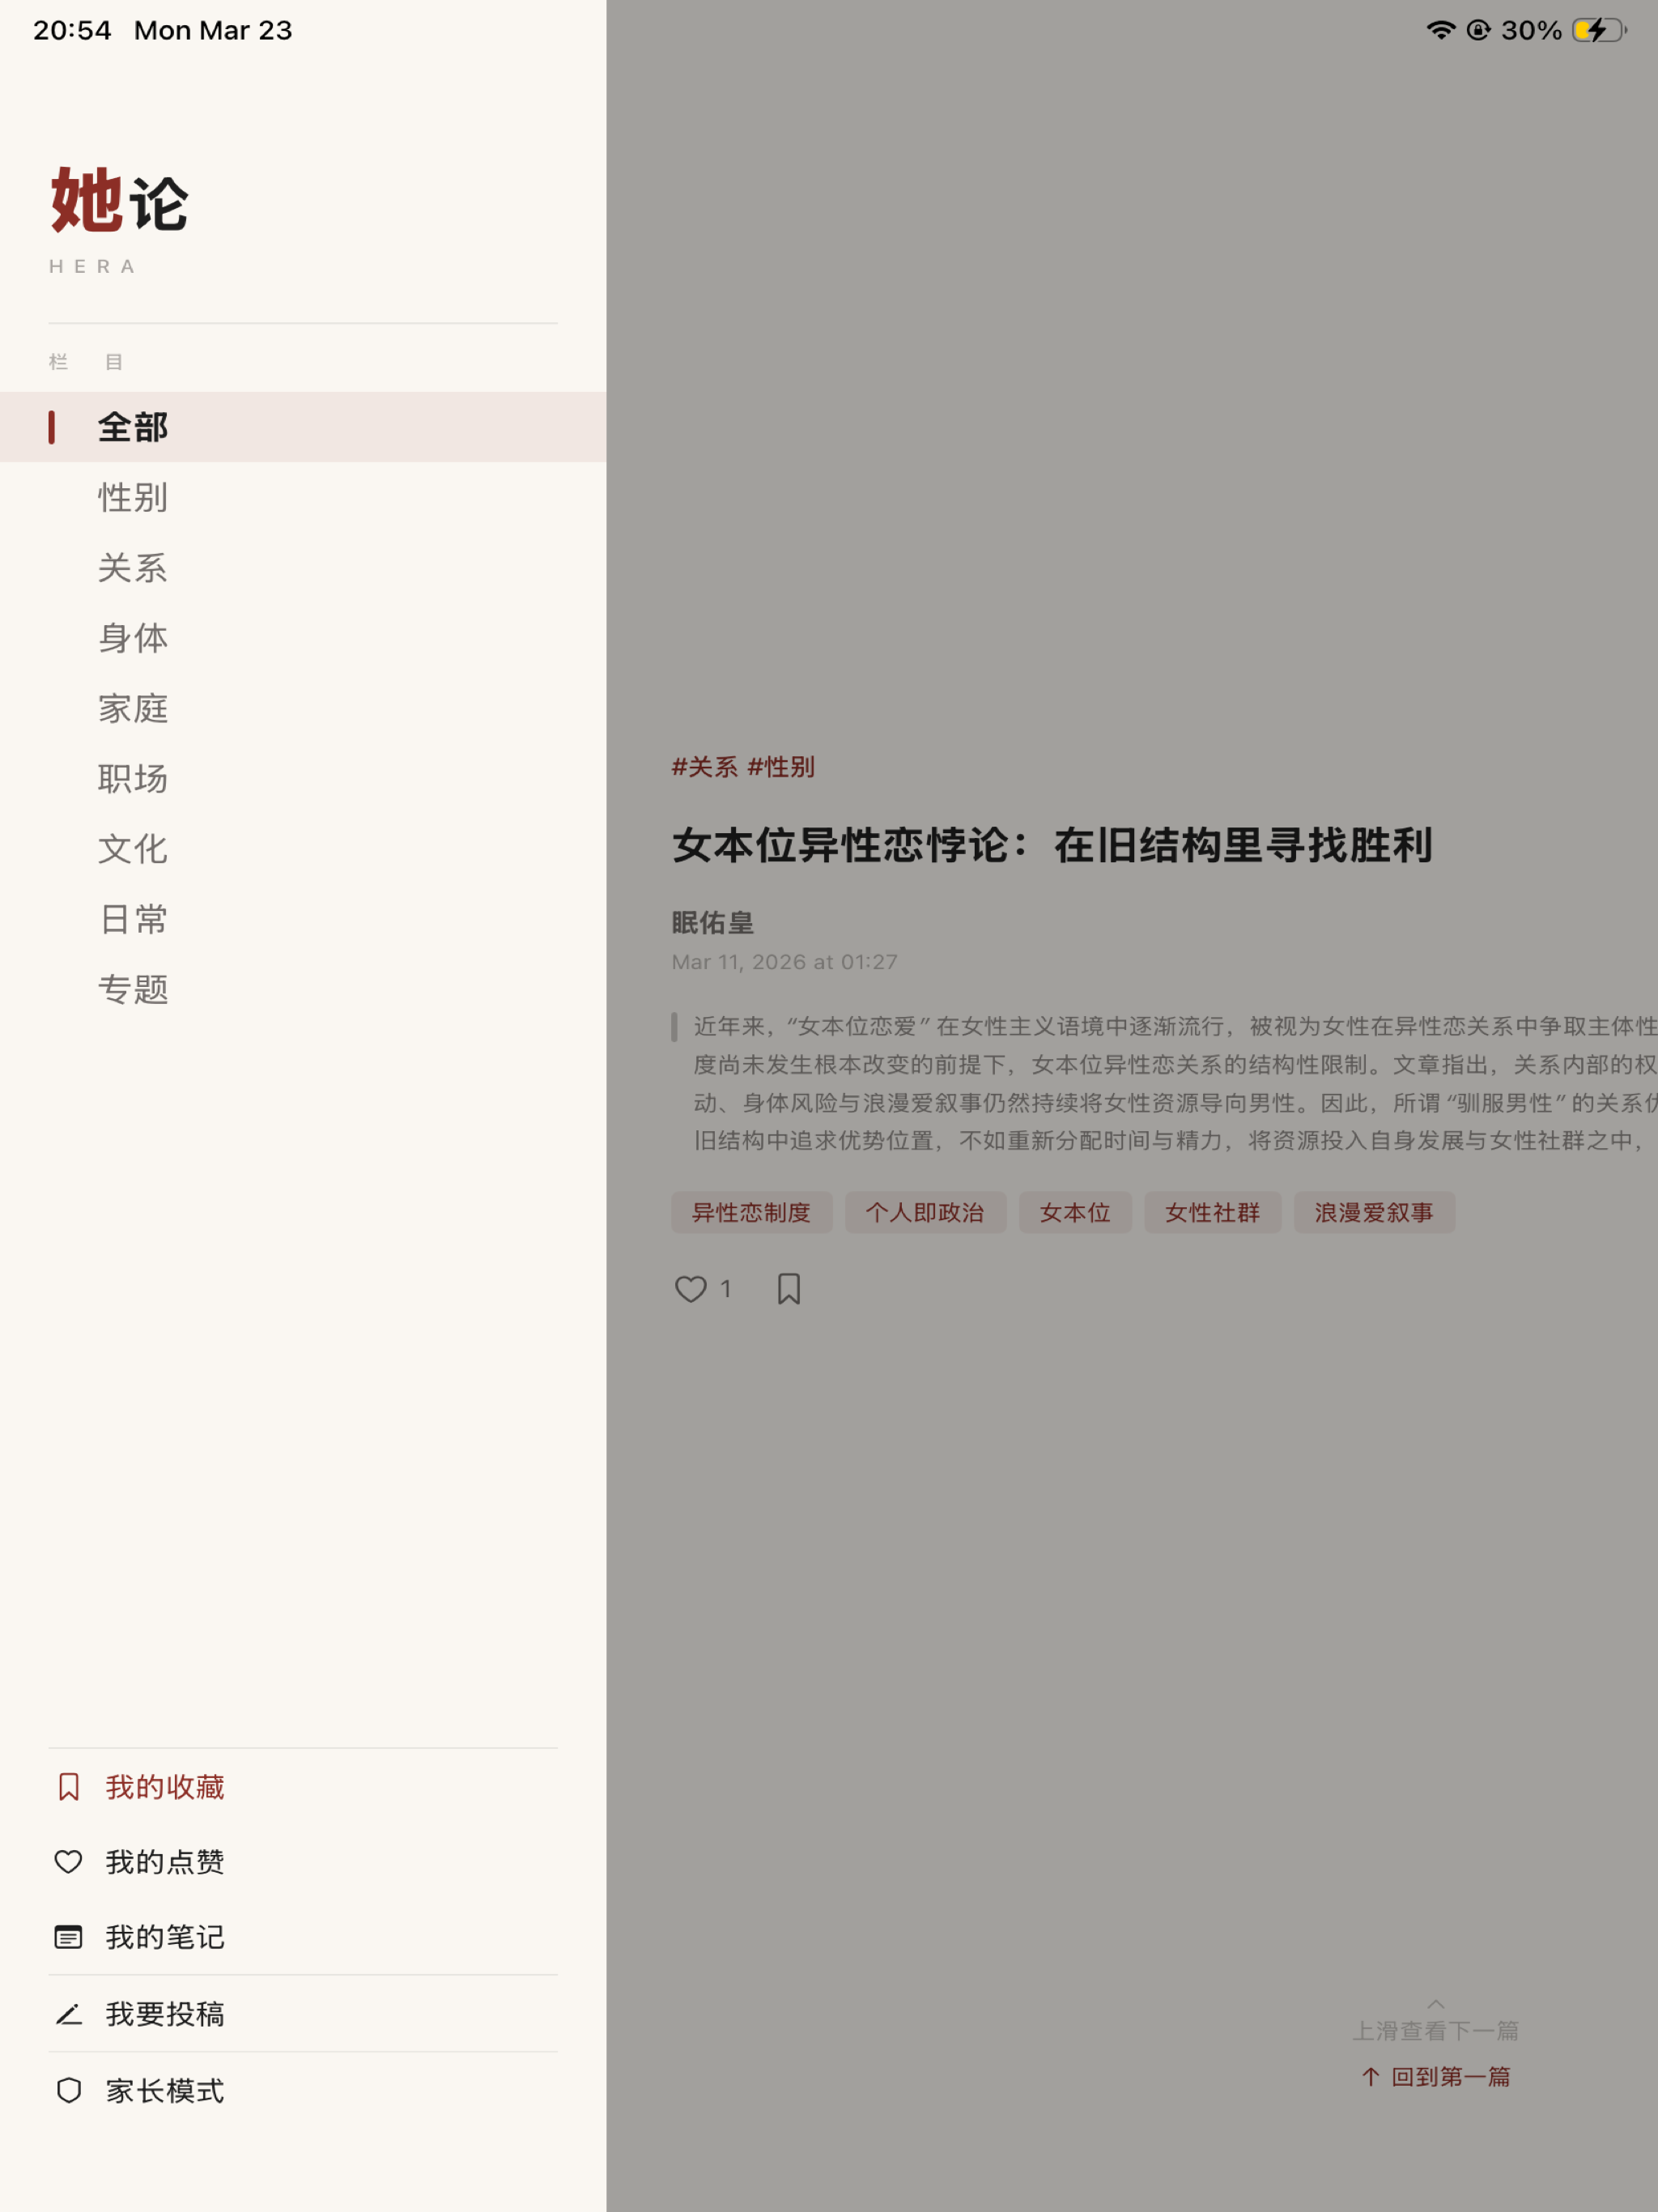The width and height of the screenshot is (1658, 2212).
Task: Select the 文化 category
Action: [x=303, y=849]
